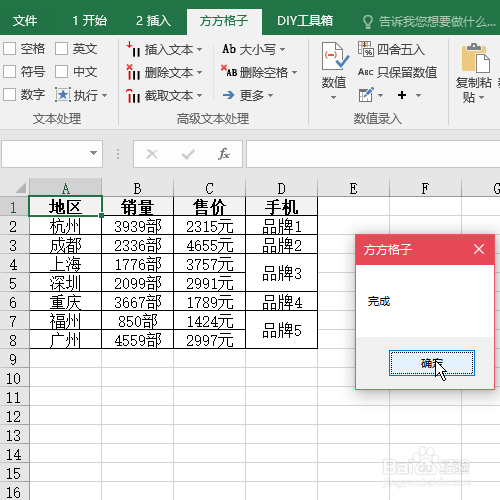Switch to the 插入 tab

153,21
